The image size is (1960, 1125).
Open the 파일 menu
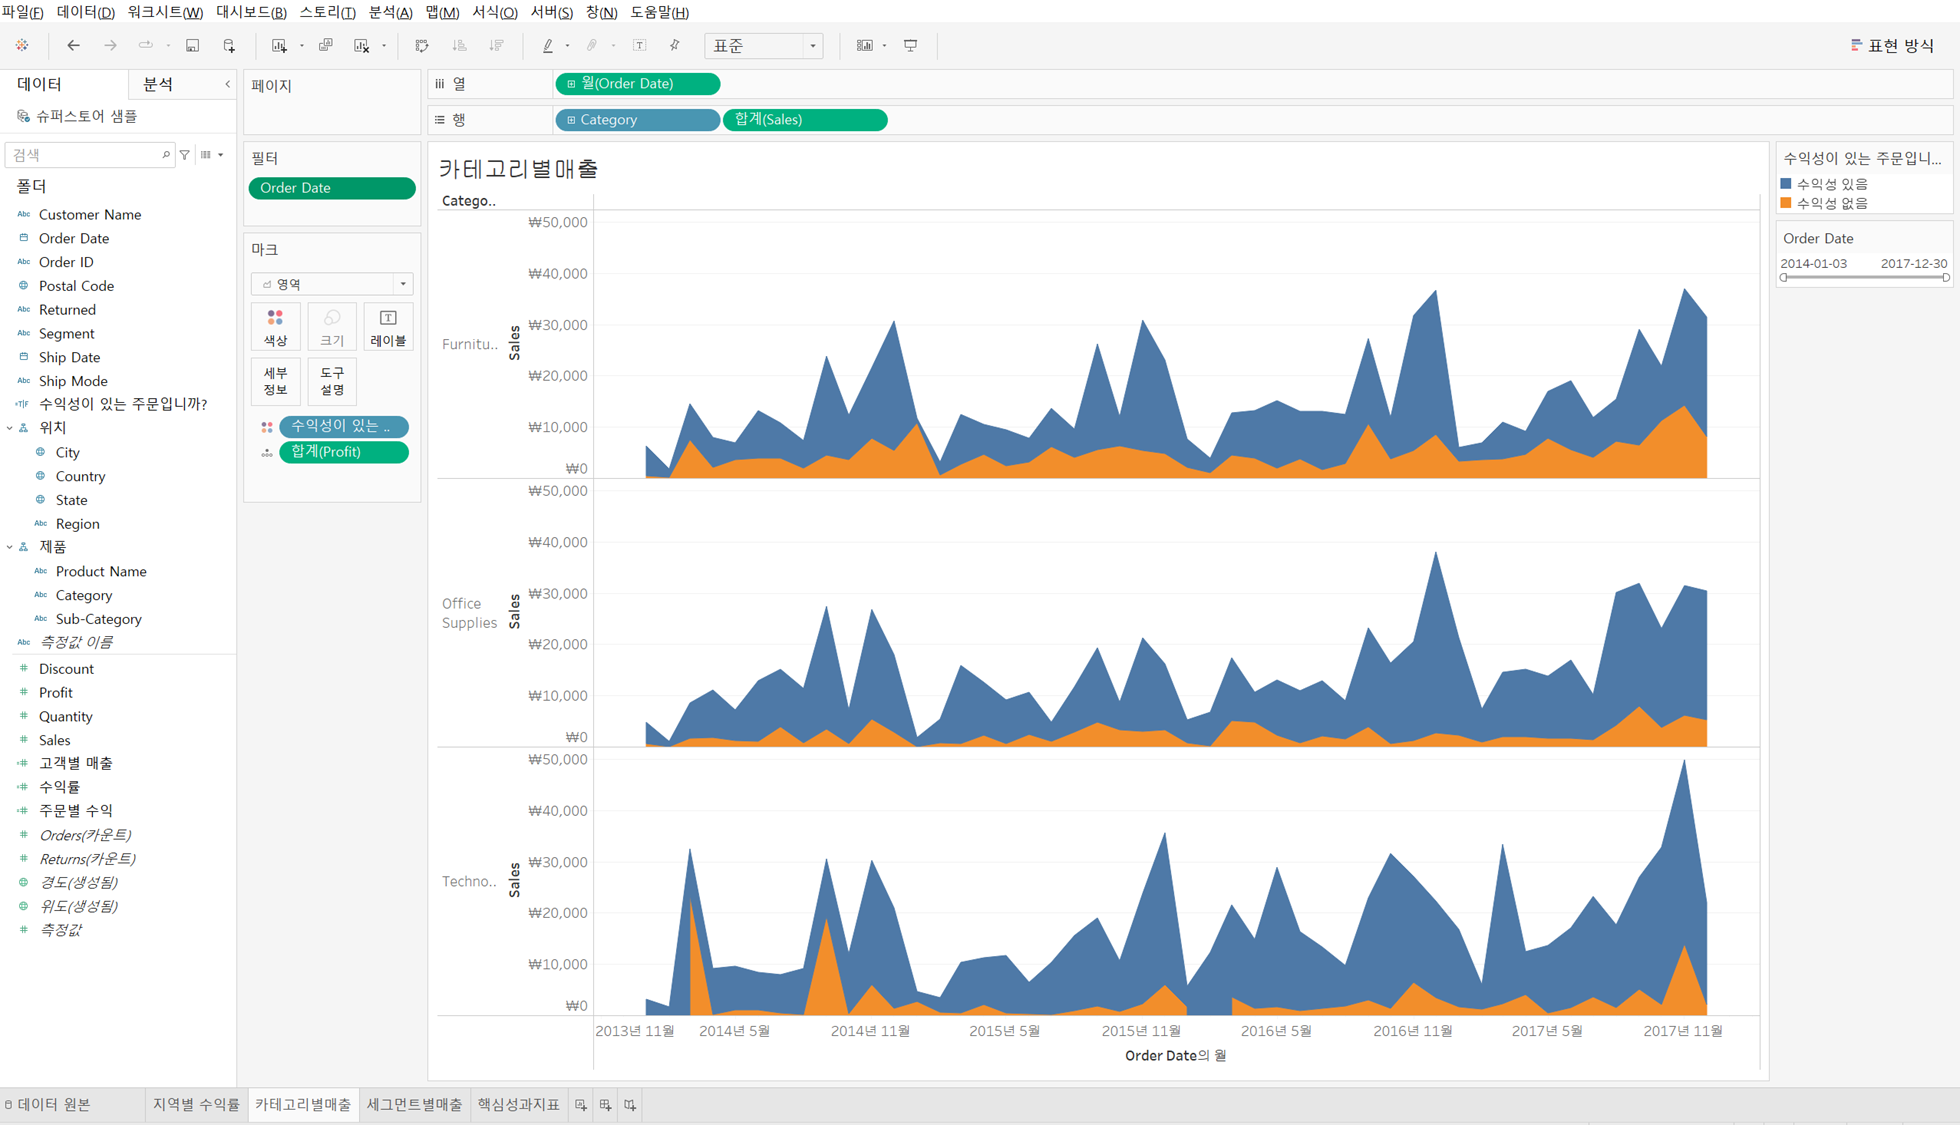coord(22,12)
